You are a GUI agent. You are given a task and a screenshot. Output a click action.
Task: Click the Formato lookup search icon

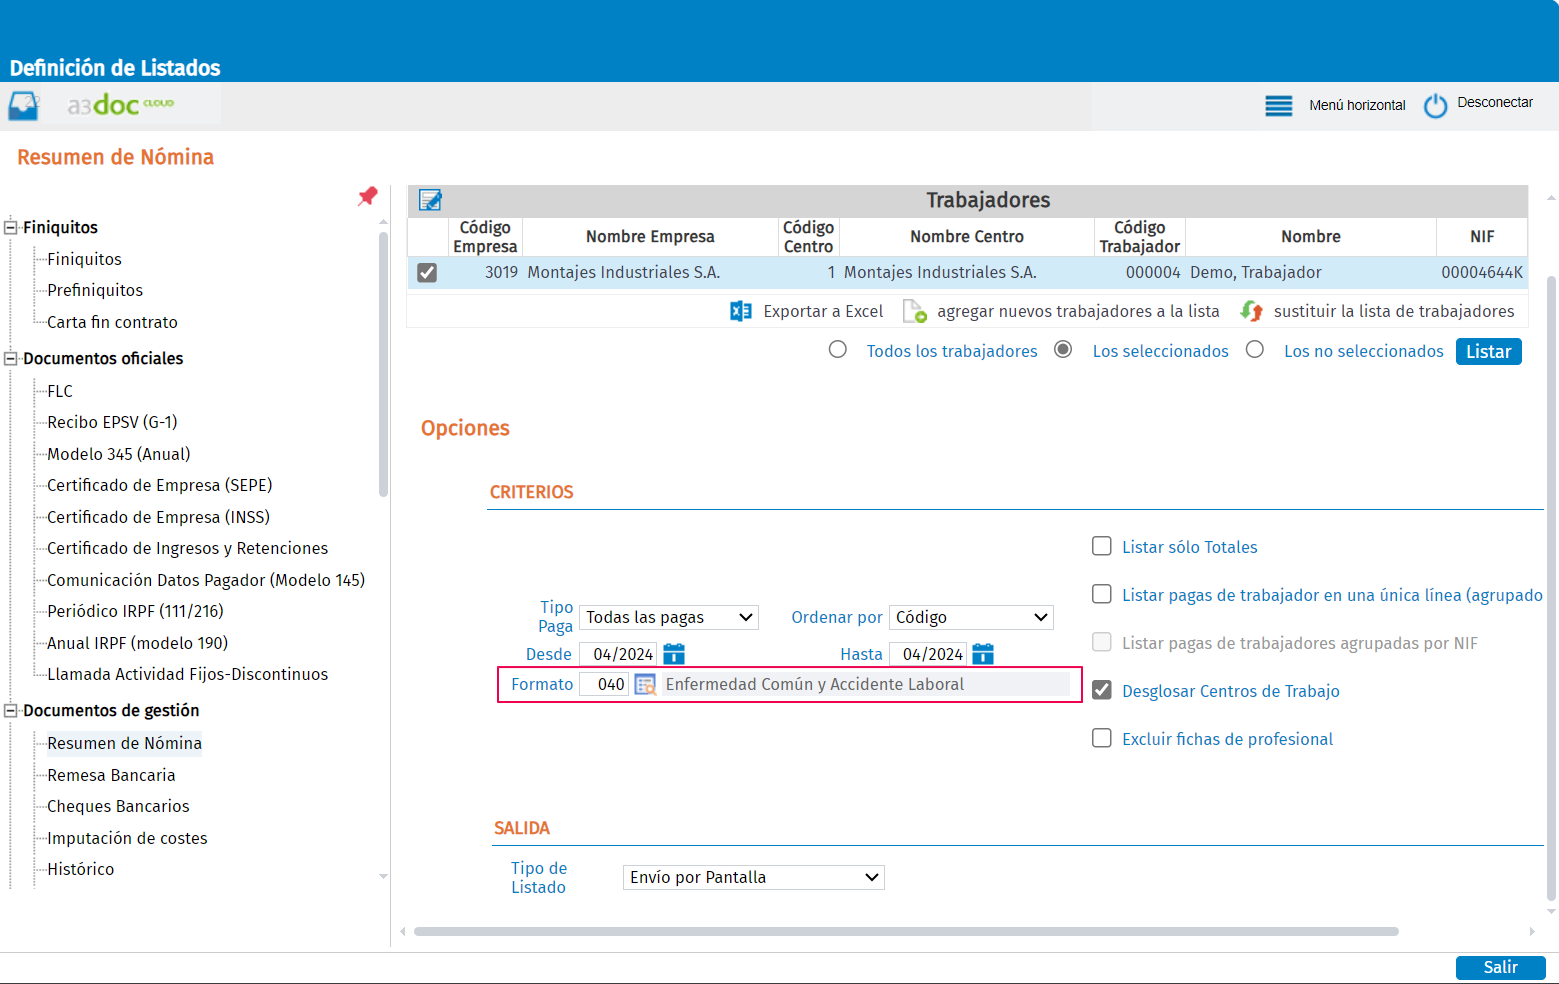click(645, 685)
